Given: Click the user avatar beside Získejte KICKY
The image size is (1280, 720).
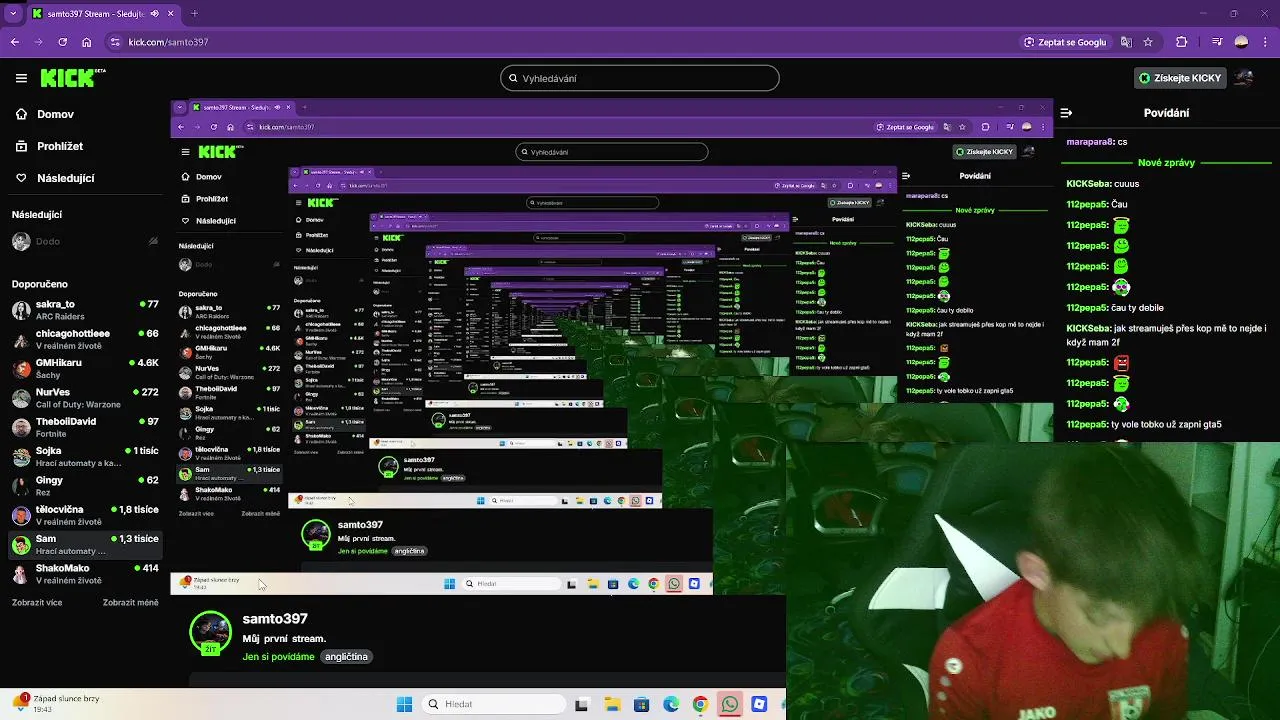Looking at the screenshot, I should [x=1244, y=78].
